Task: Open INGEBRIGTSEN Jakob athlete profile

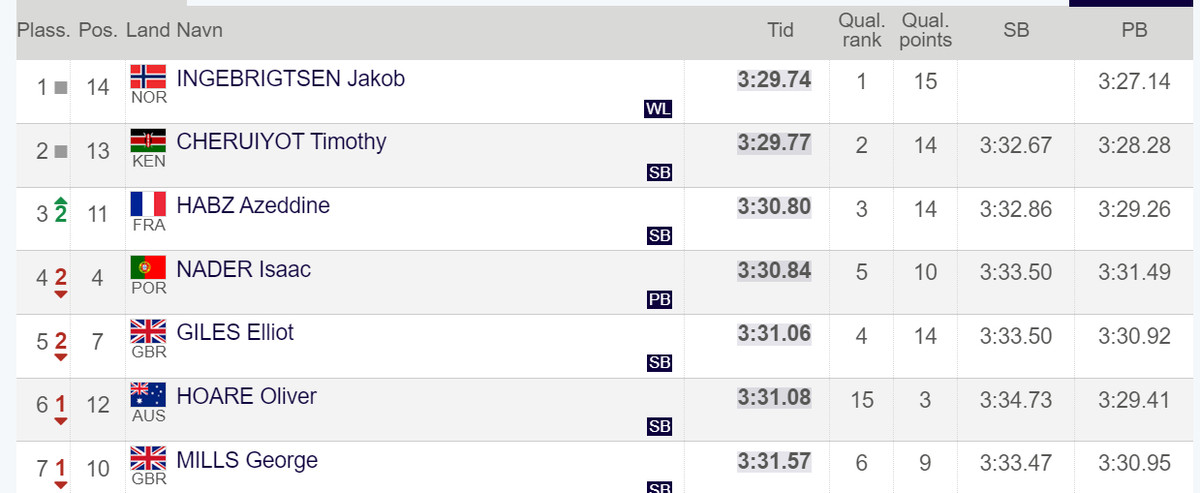Action: (290, 78)
